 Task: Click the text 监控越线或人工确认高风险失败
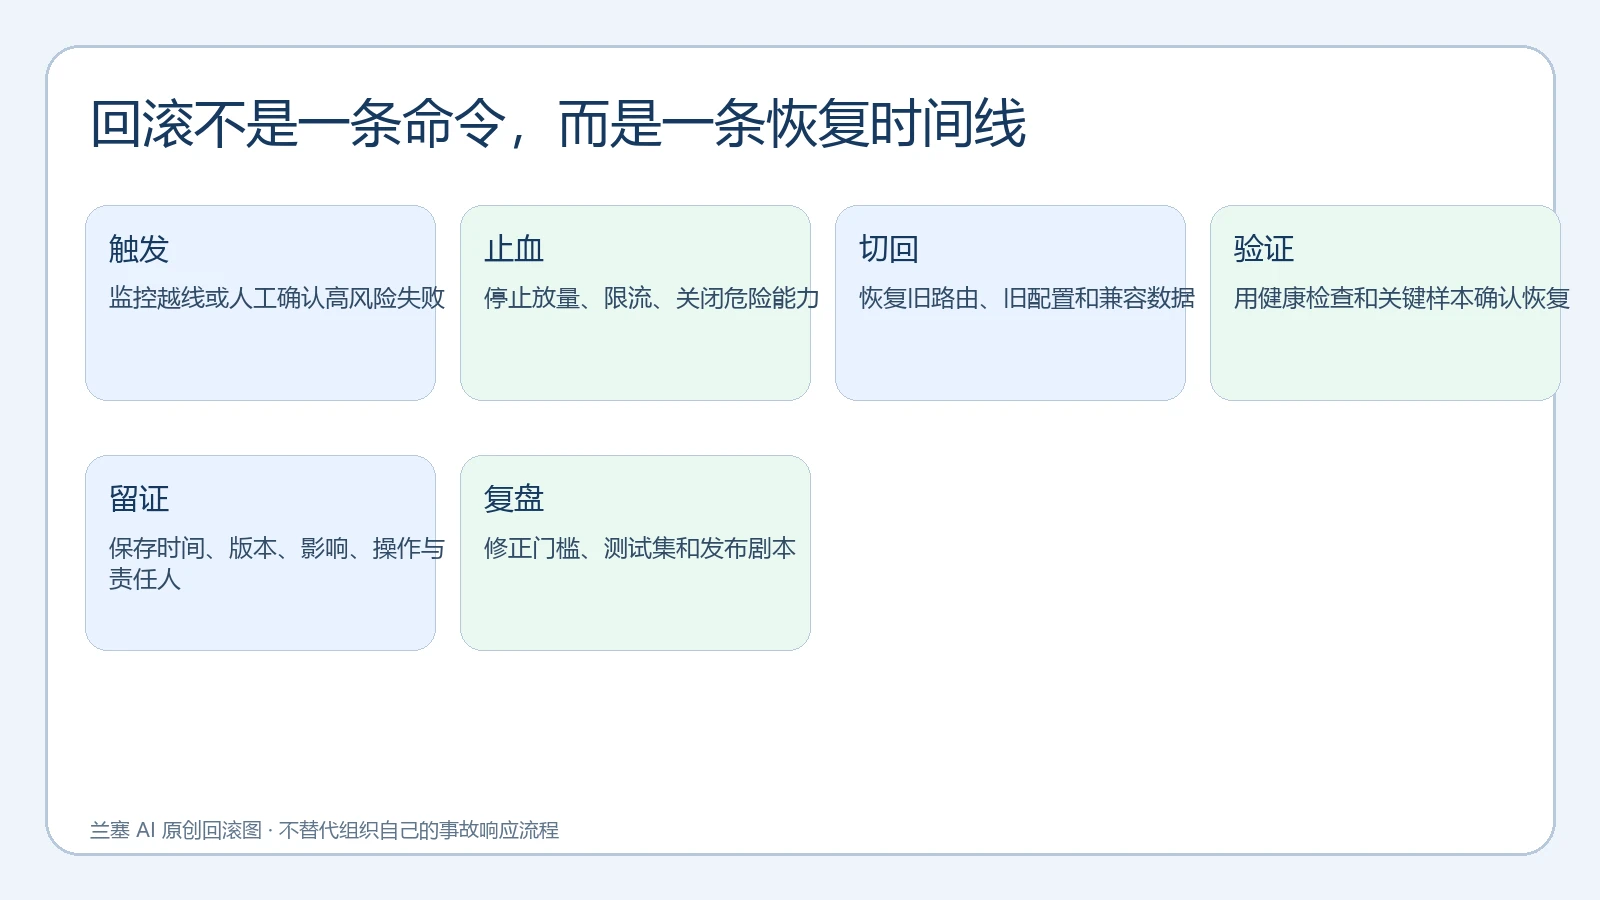click(x=277, y=298)
